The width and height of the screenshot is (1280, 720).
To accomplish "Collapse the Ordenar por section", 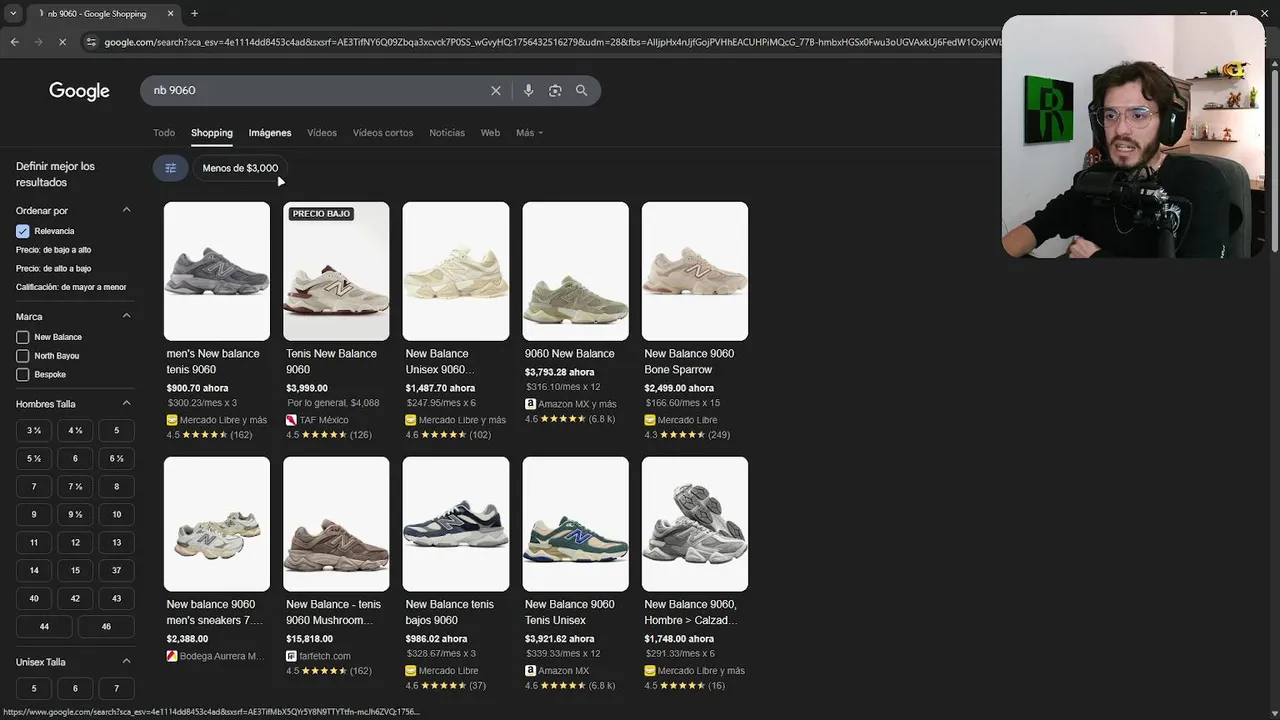I will coord(126,210).
